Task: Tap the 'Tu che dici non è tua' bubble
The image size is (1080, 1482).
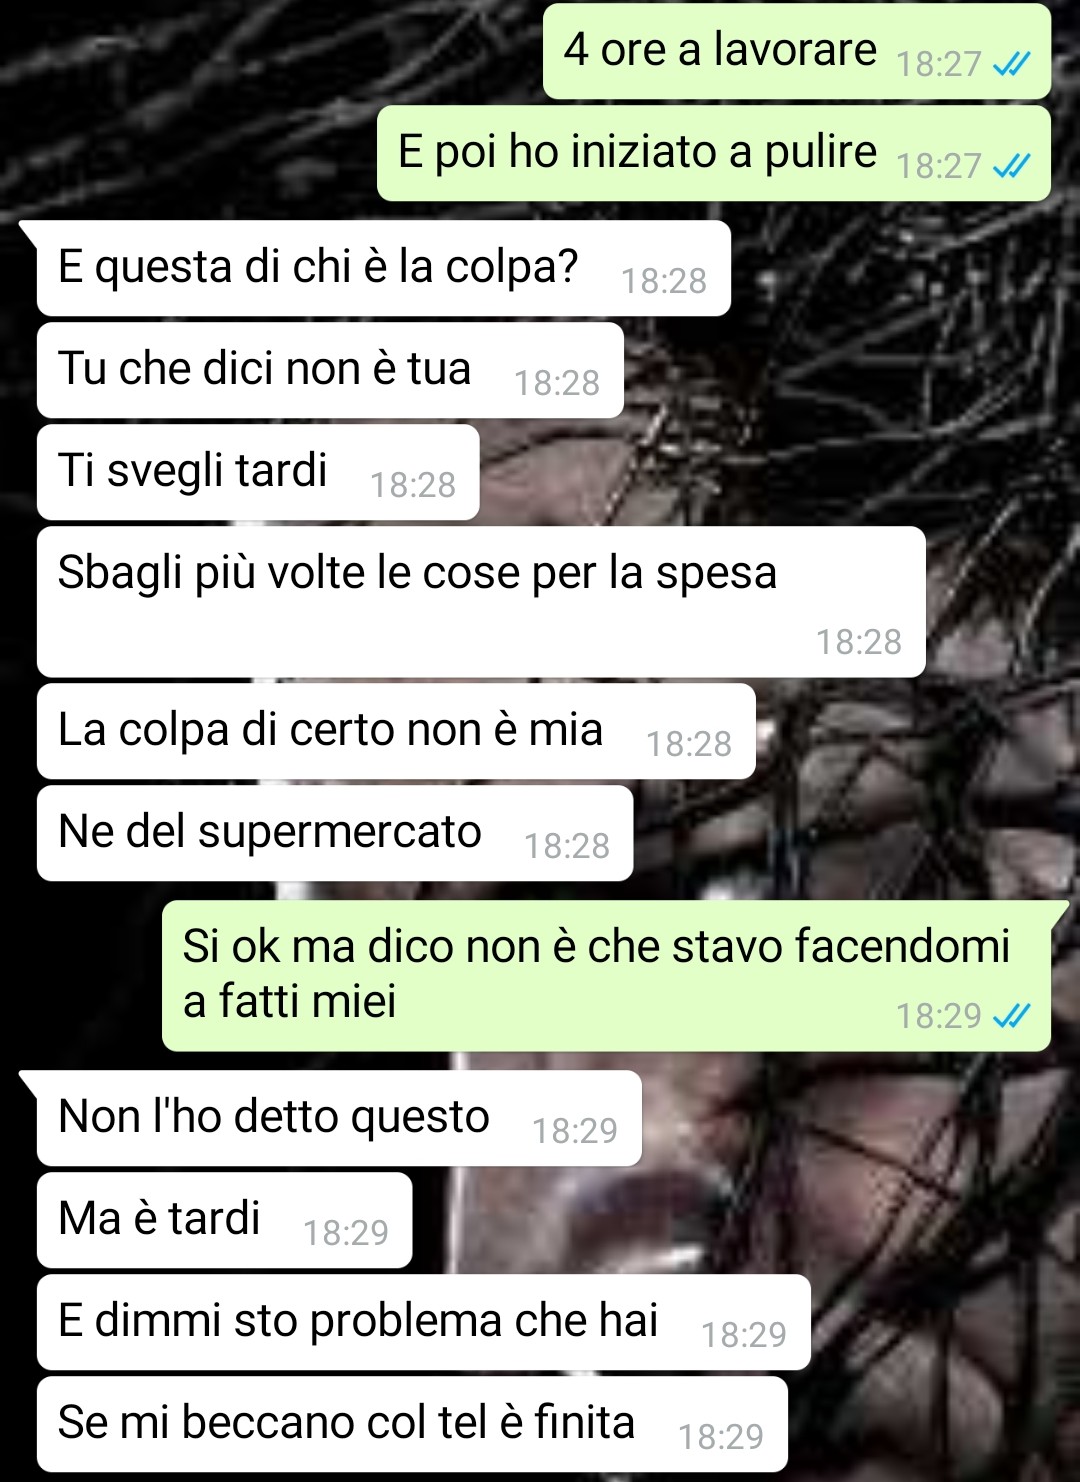Action: point(330,370)
